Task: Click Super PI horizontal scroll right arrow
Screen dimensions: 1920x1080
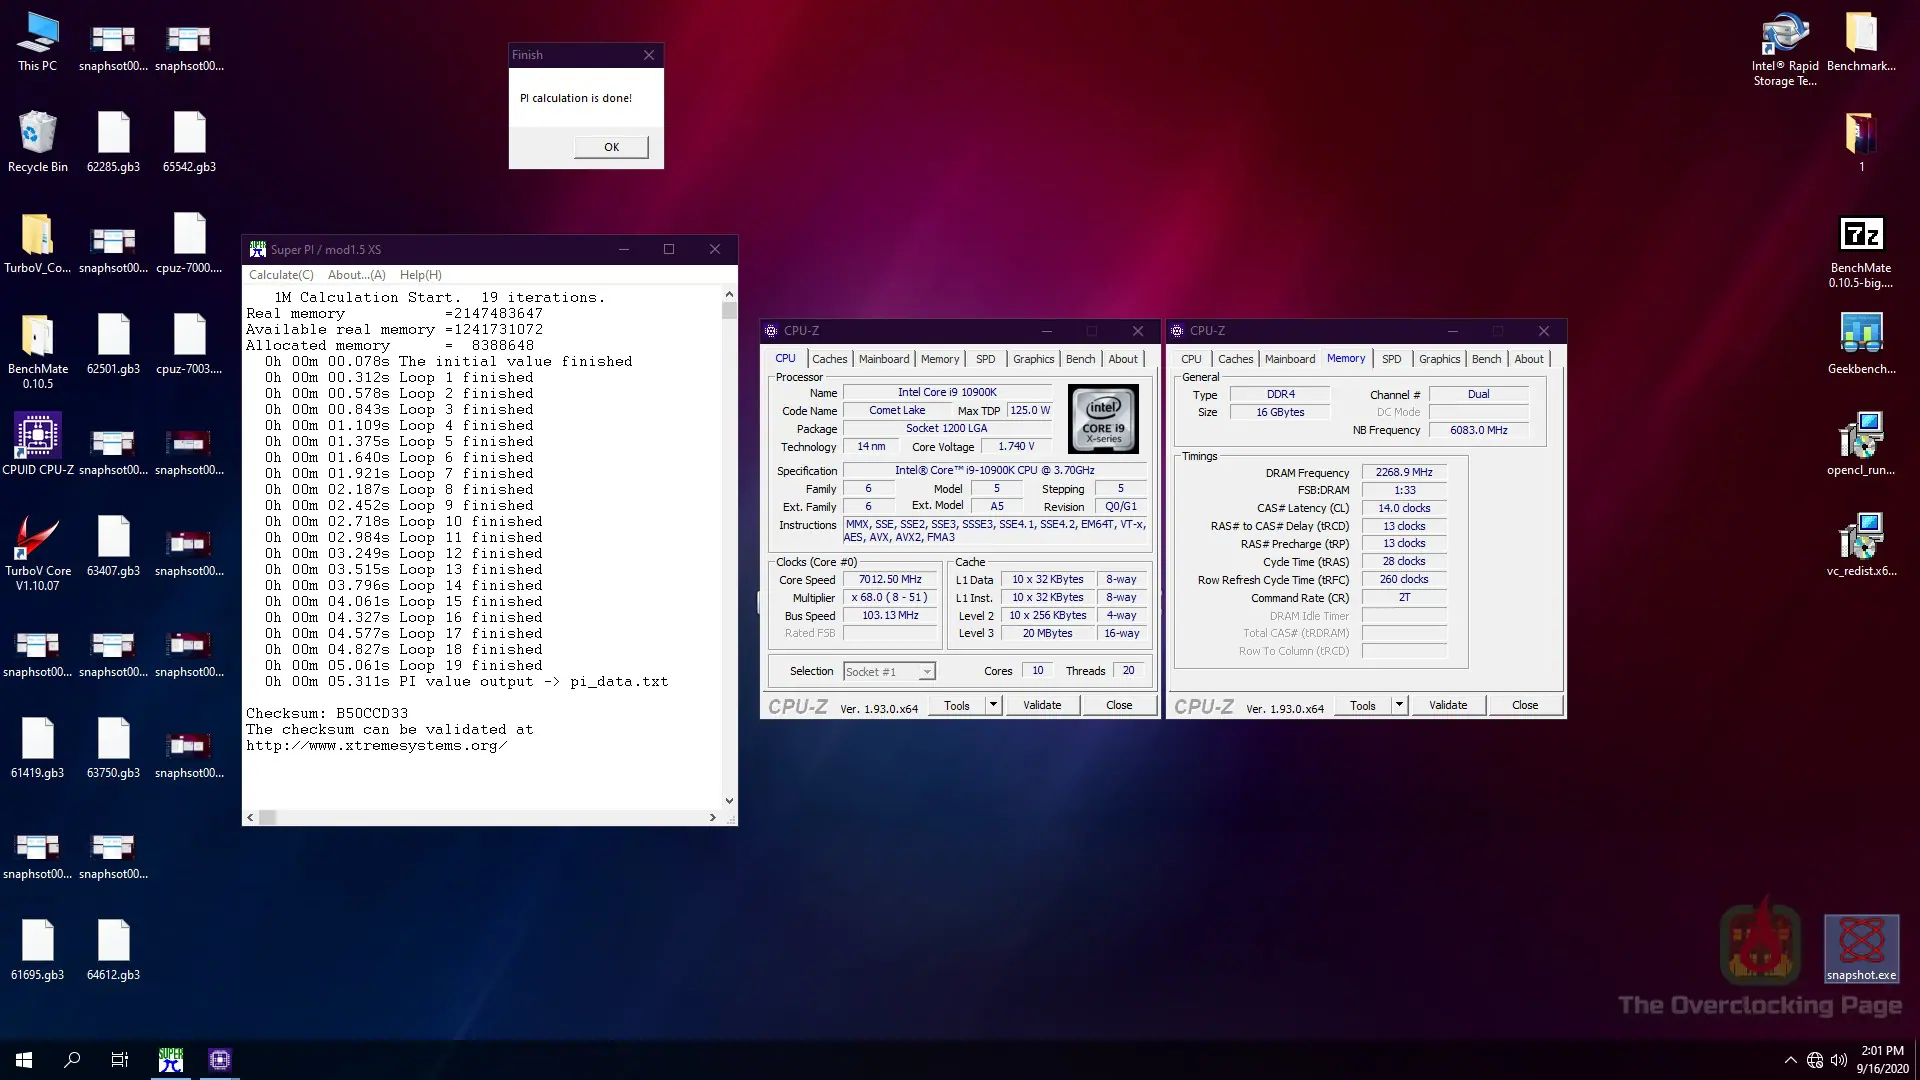Action: tap(712, 817)
